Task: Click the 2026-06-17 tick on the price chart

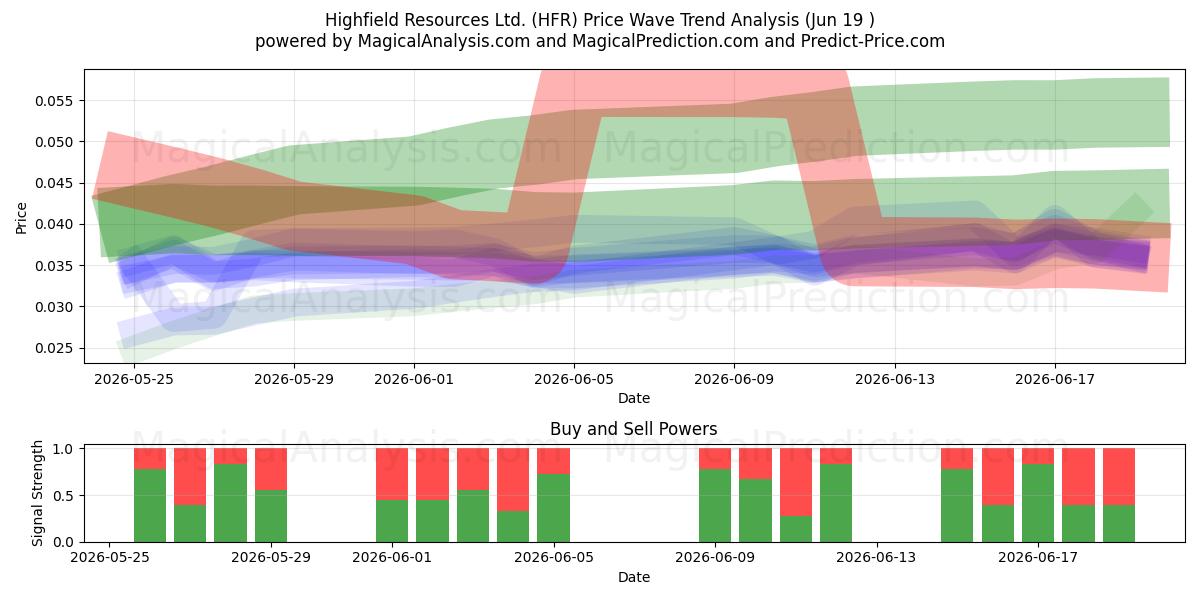Action: (1054, 379)
